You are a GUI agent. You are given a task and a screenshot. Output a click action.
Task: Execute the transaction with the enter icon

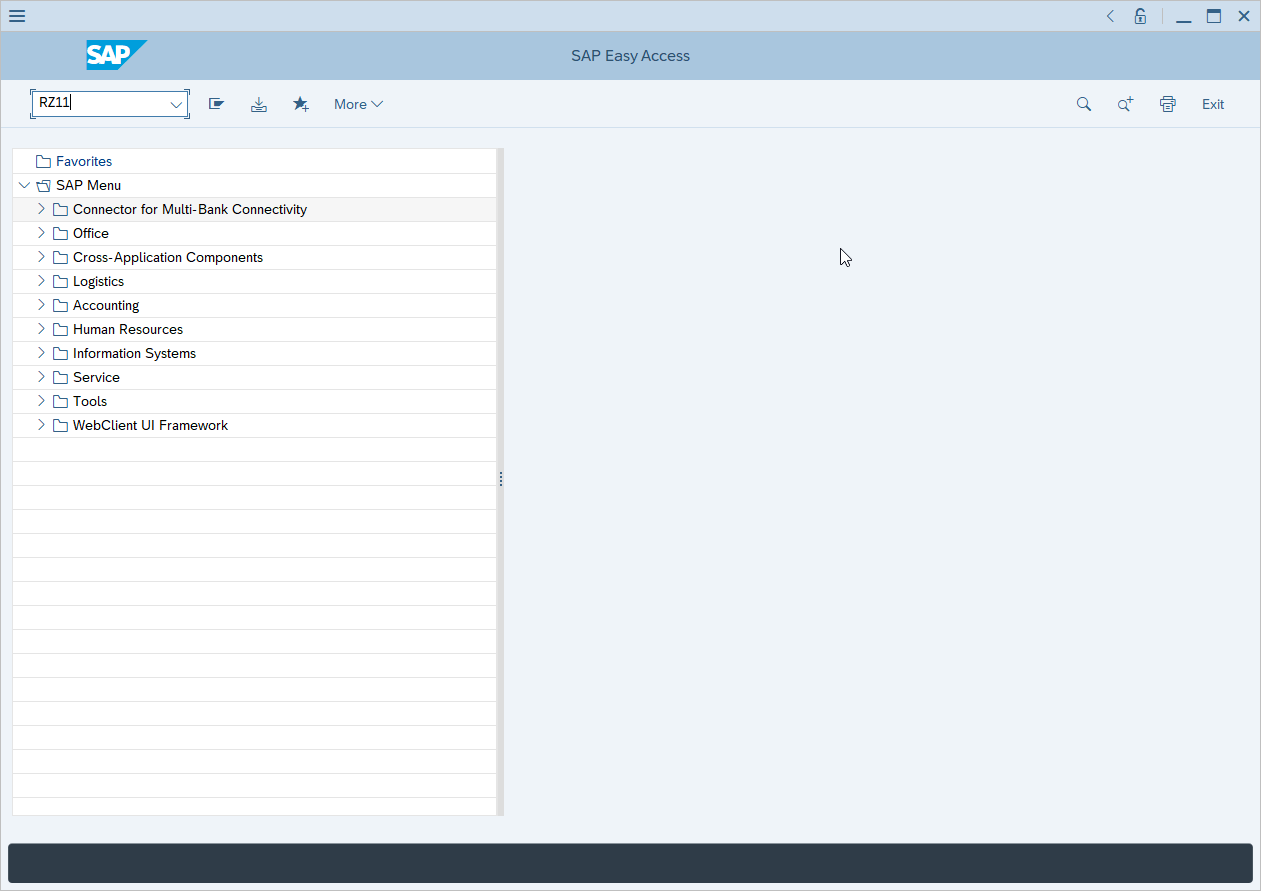coord(217,104)
